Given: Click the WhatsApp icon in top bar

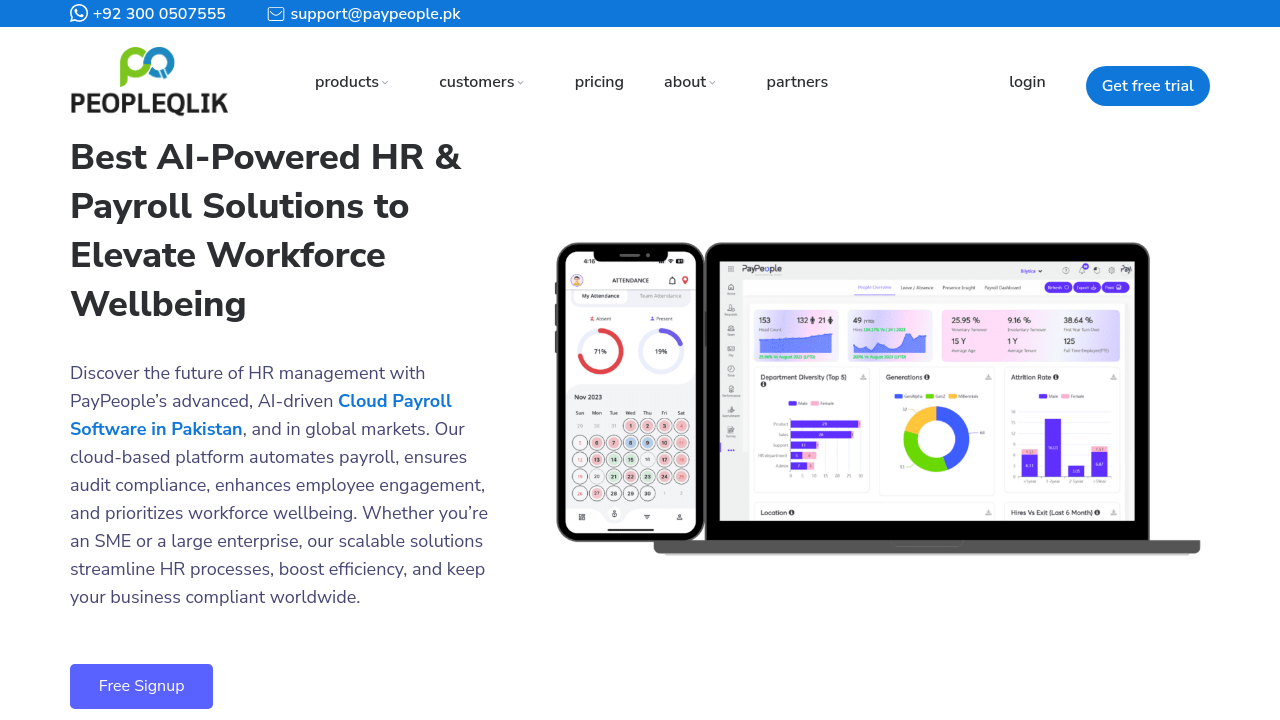Looking at the screenshot, I should tap(79, 13).
